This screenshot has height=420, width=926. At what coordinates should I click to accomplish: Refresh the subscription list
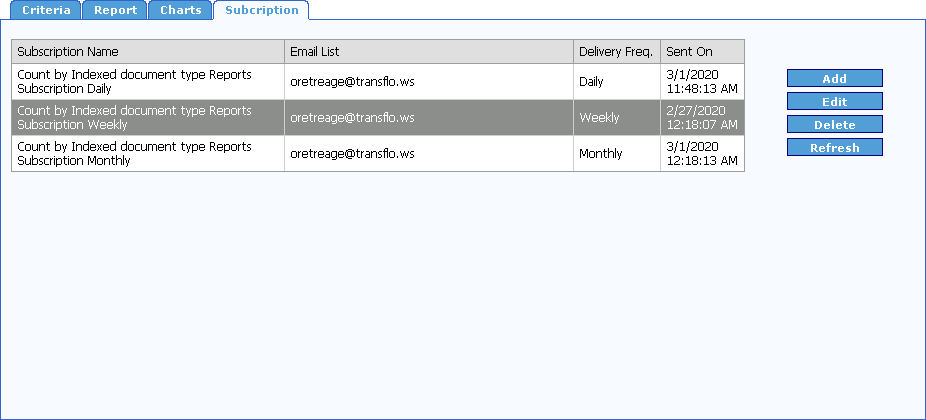click(834, 148)
